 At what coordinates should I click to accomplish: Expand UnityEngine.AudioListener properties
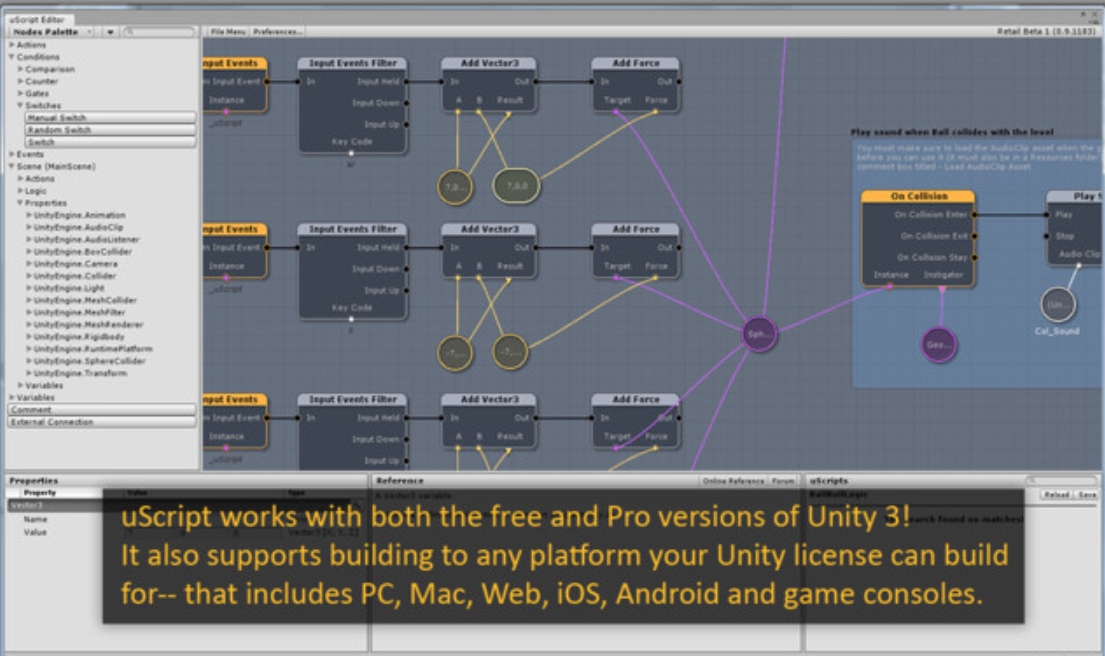[x=29, y=239]
